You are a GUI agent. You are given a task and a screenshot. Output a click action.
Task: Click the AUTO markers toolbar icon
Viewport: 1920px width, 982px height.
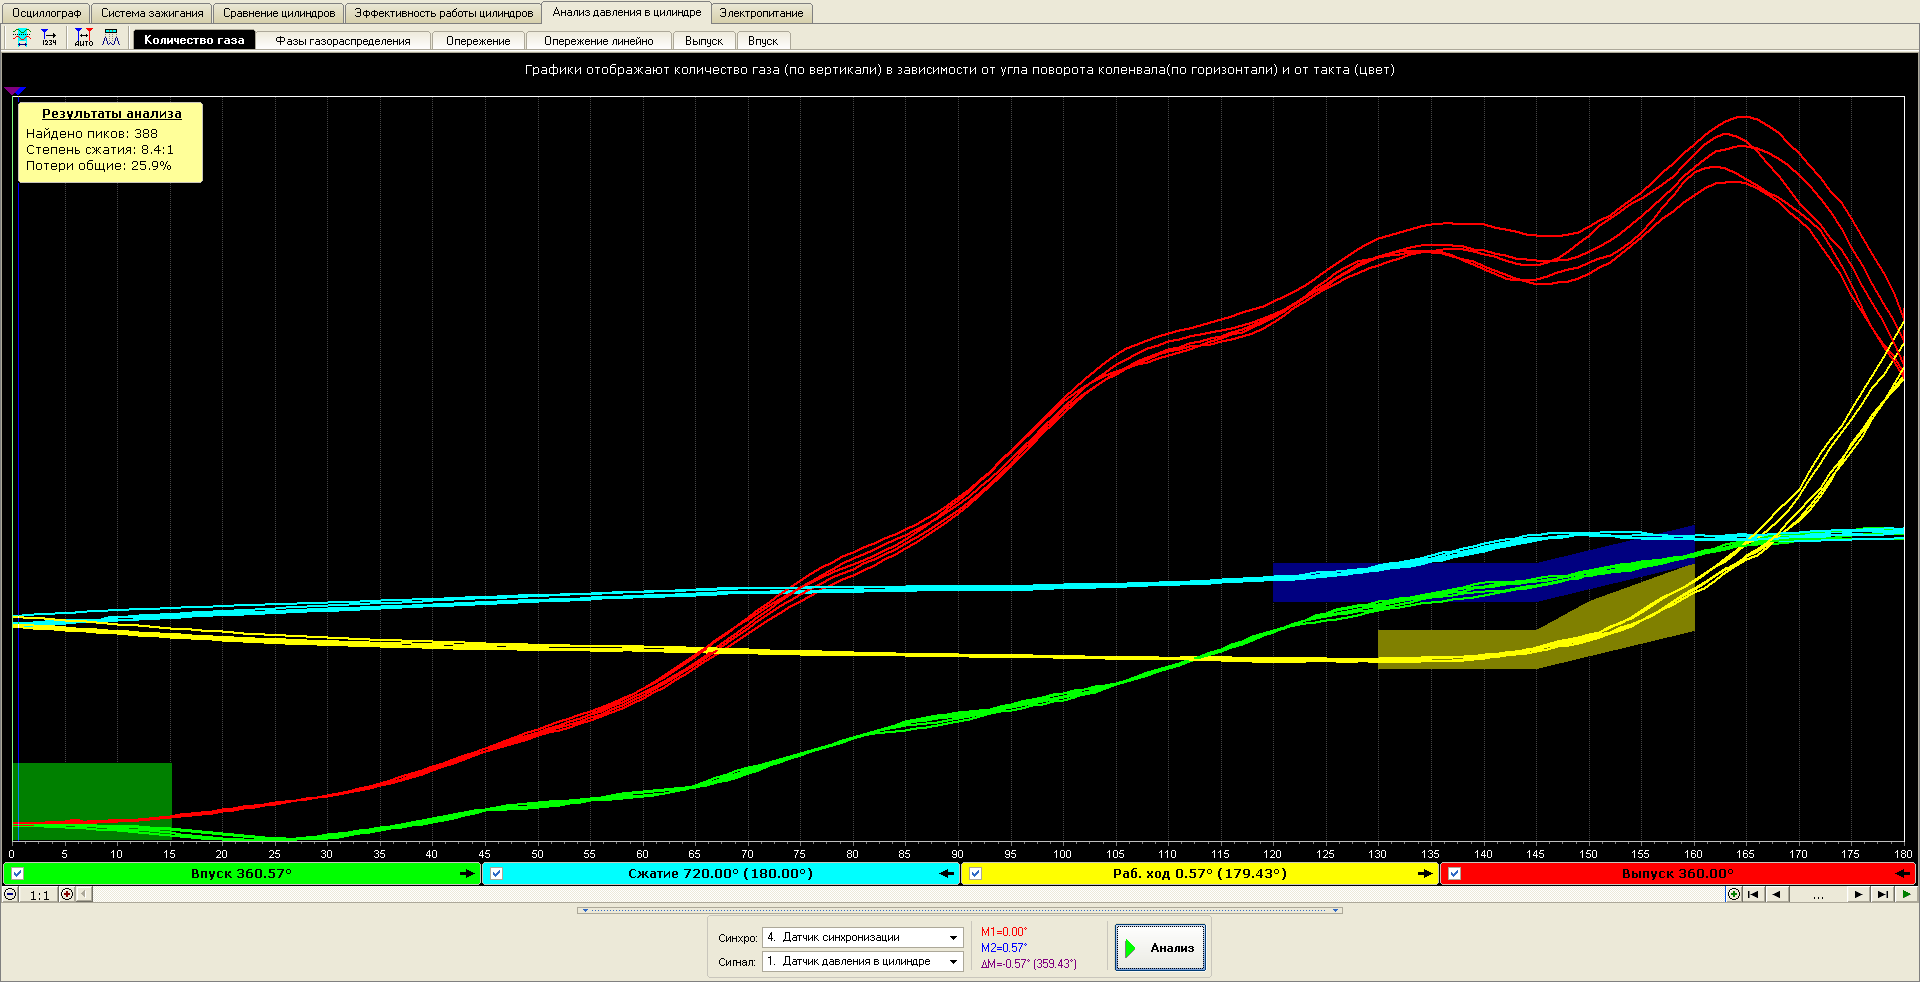pyautogui.click(x=84, y=38)
